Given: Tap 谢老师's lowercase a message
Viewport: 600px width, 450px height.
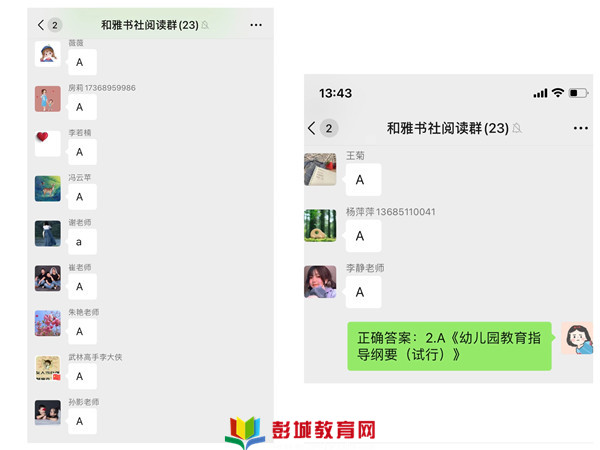Looking at the screenshot, I should click(x=82, y=242).
